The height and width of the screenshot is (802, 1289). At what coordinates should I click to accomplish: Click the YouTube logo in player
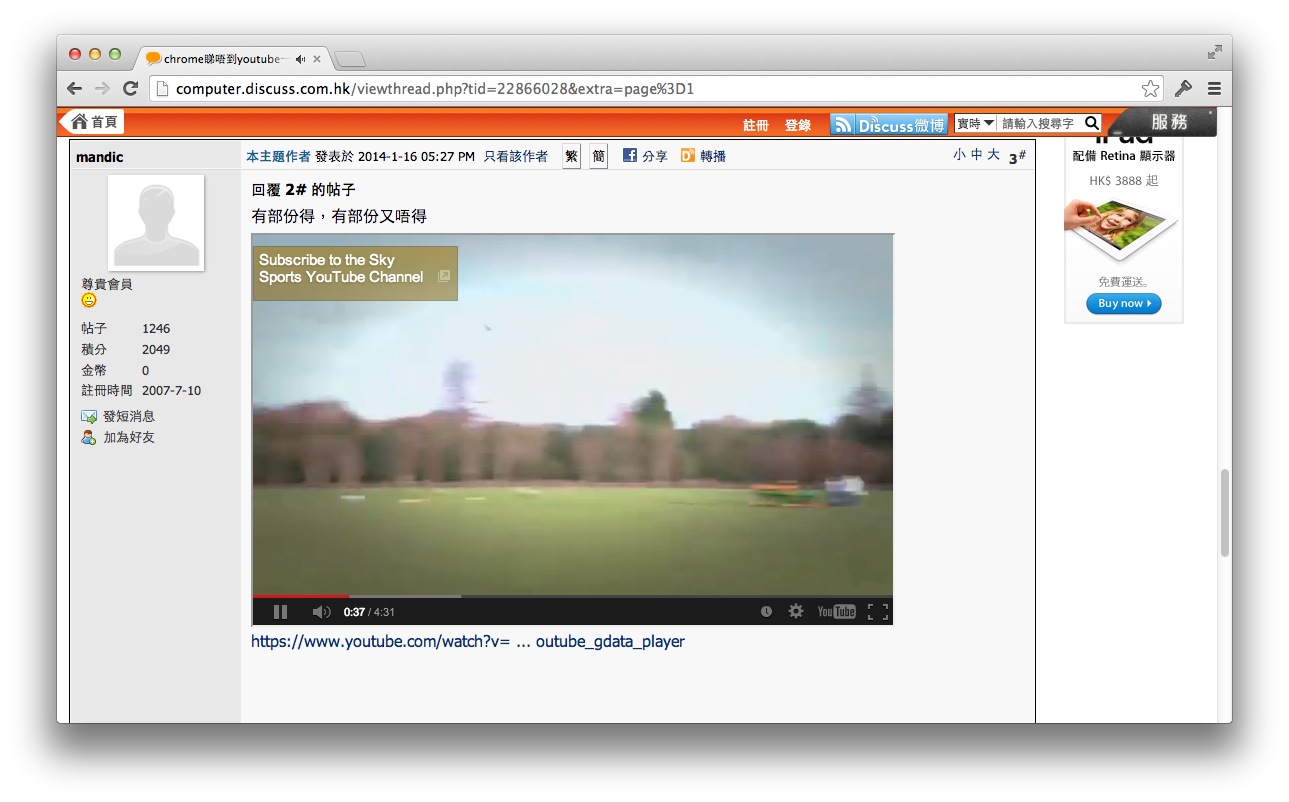[836, 612]
